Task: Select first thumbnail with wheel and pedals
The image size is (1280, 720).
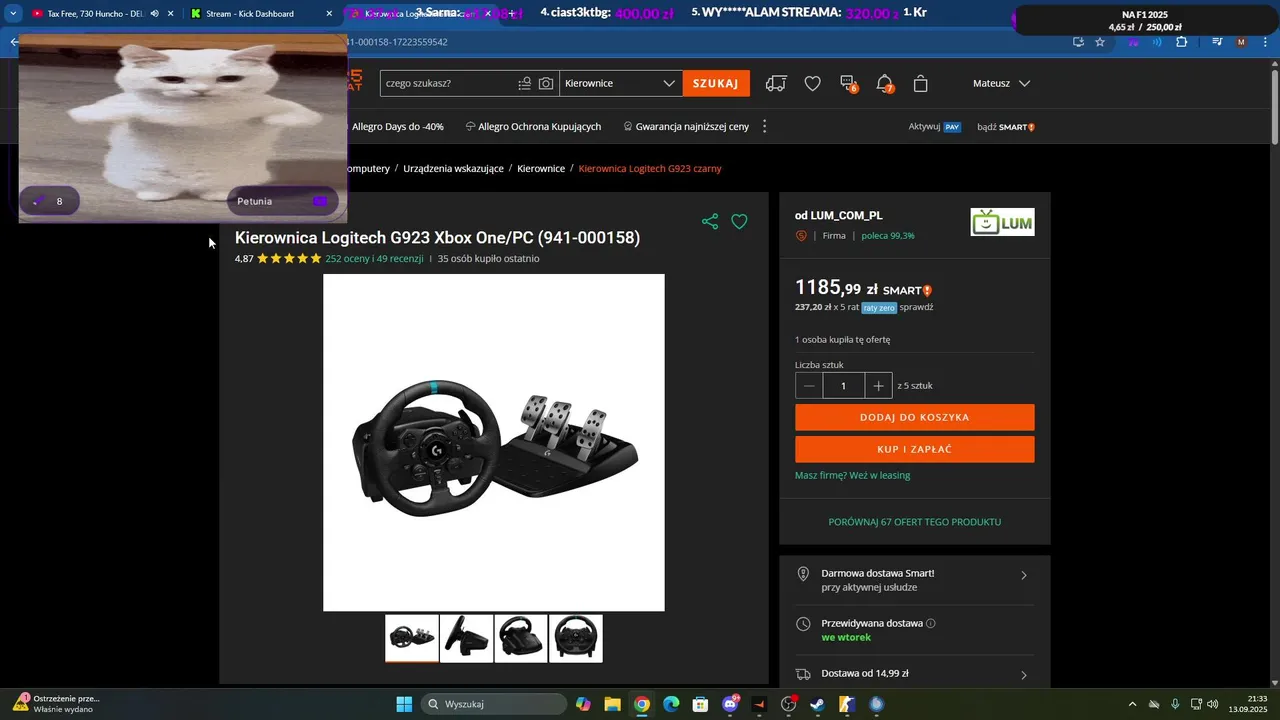Action: point(412,638)
